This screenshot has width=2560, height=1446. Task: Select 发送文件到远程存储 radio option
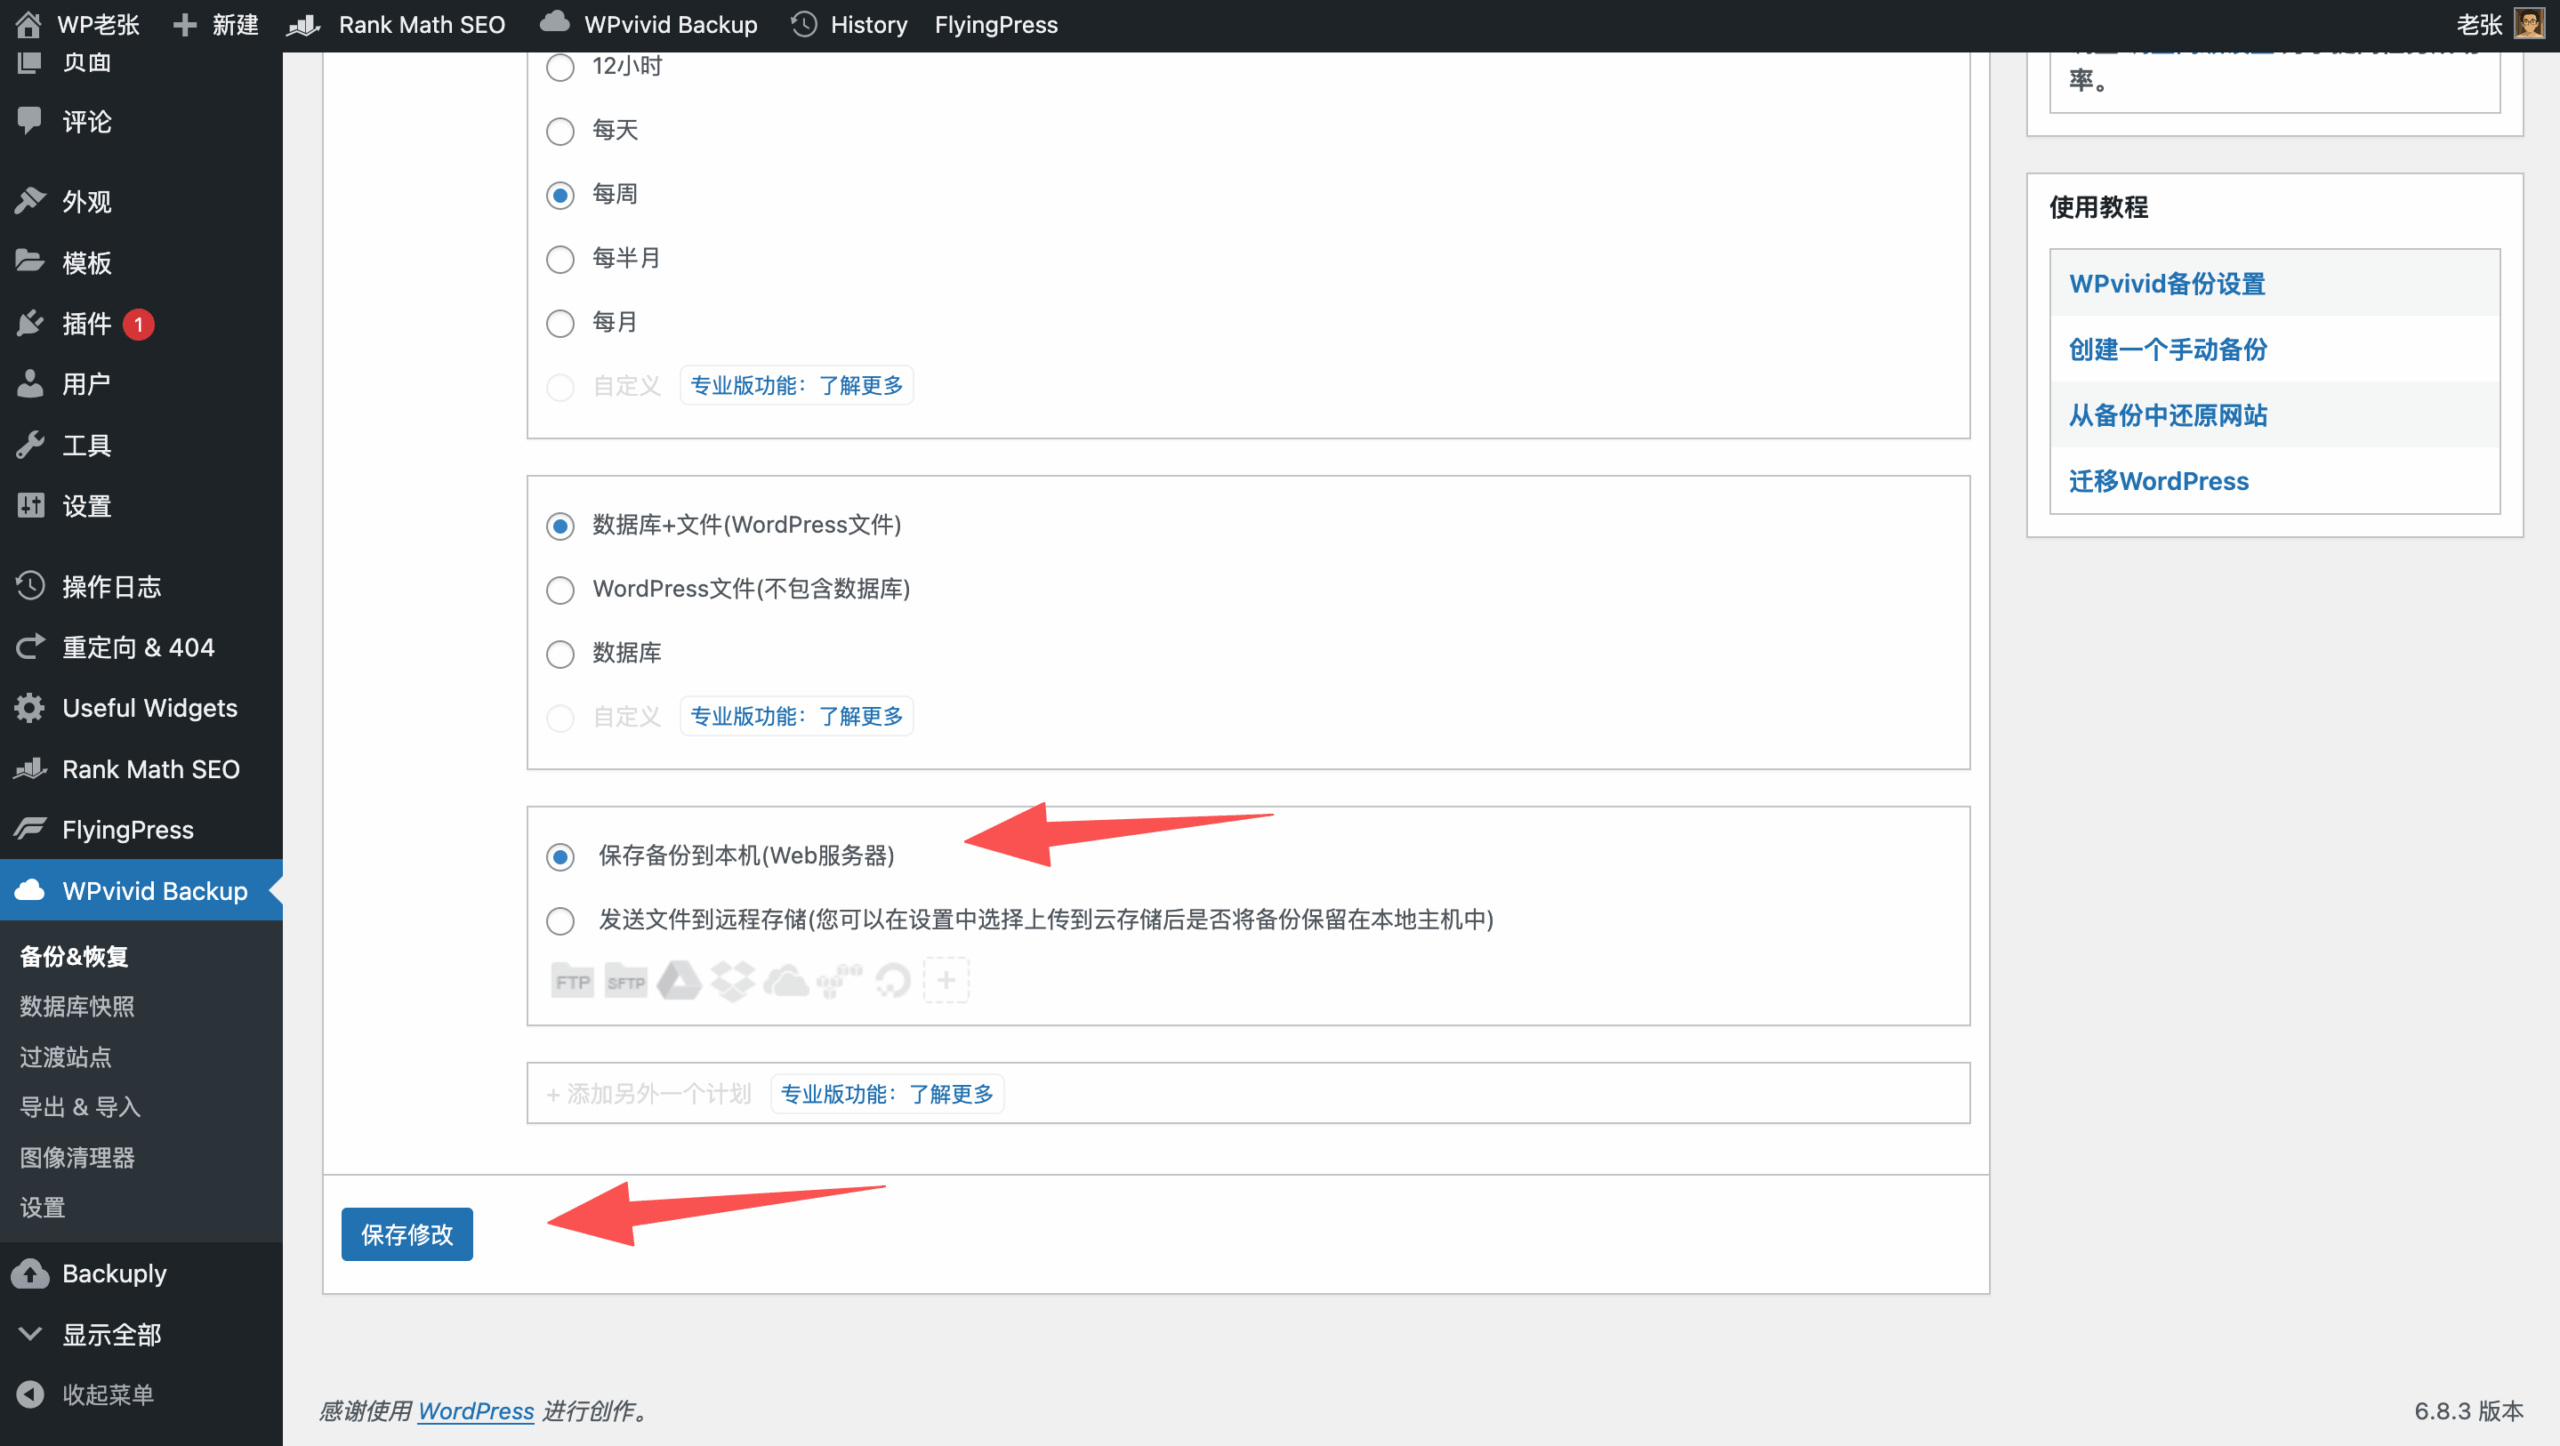(560, 920)
